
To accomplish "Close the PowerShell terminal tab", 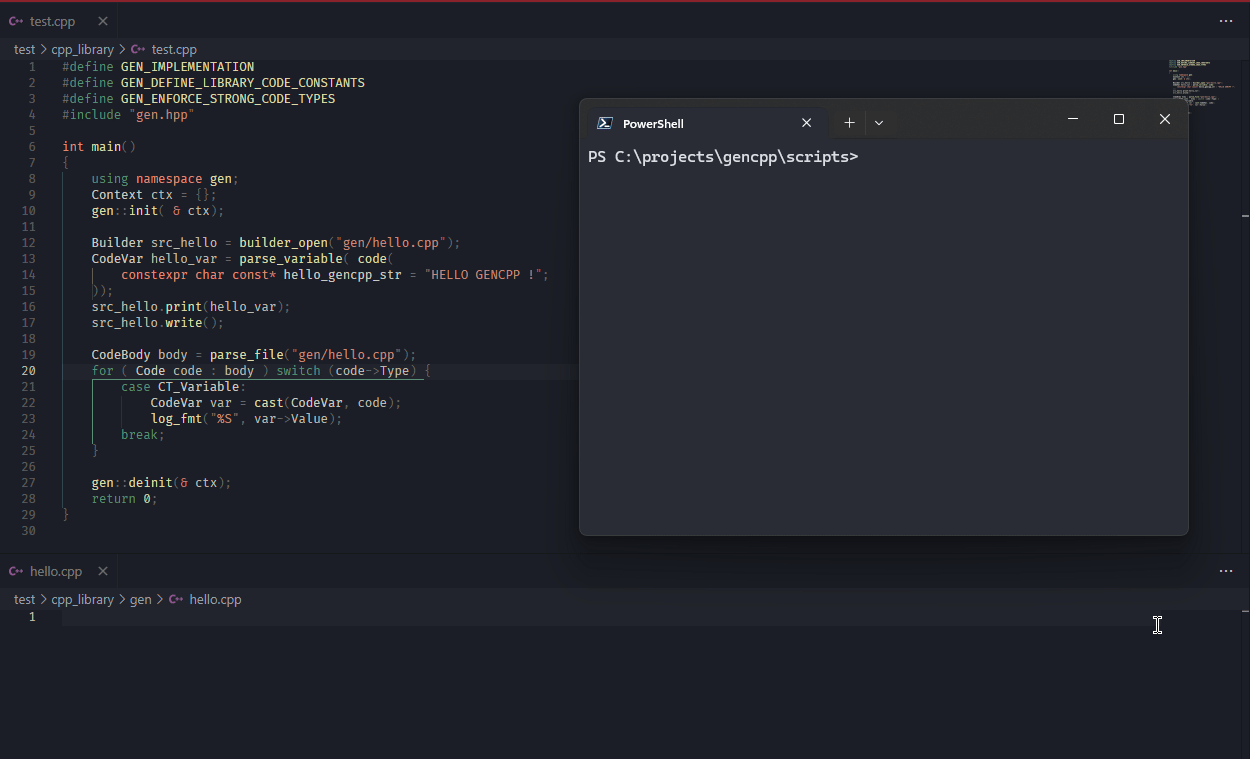I will (x=807, y=122).
